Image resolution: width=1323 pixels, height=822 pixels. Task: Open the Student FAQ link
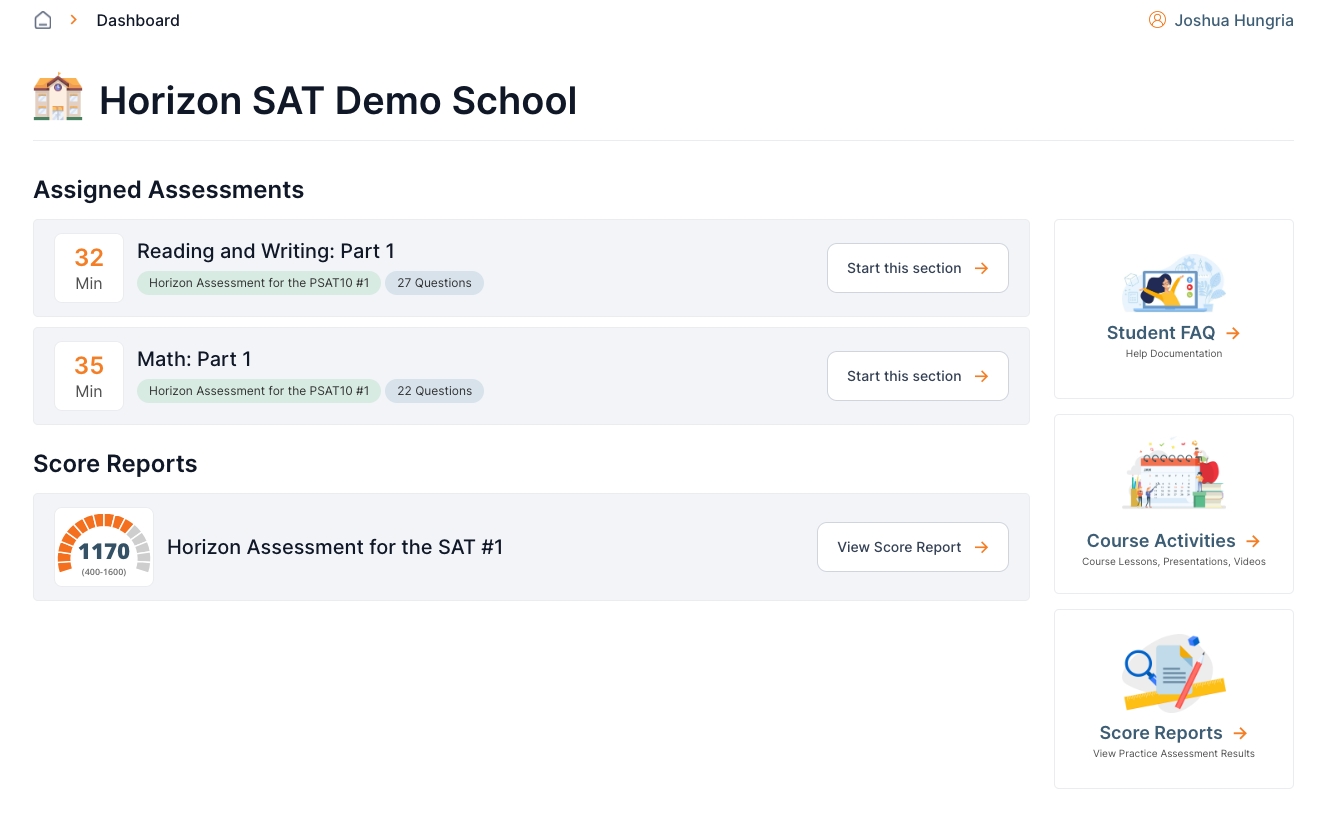pyautogui.click(x=1173, y=333)
